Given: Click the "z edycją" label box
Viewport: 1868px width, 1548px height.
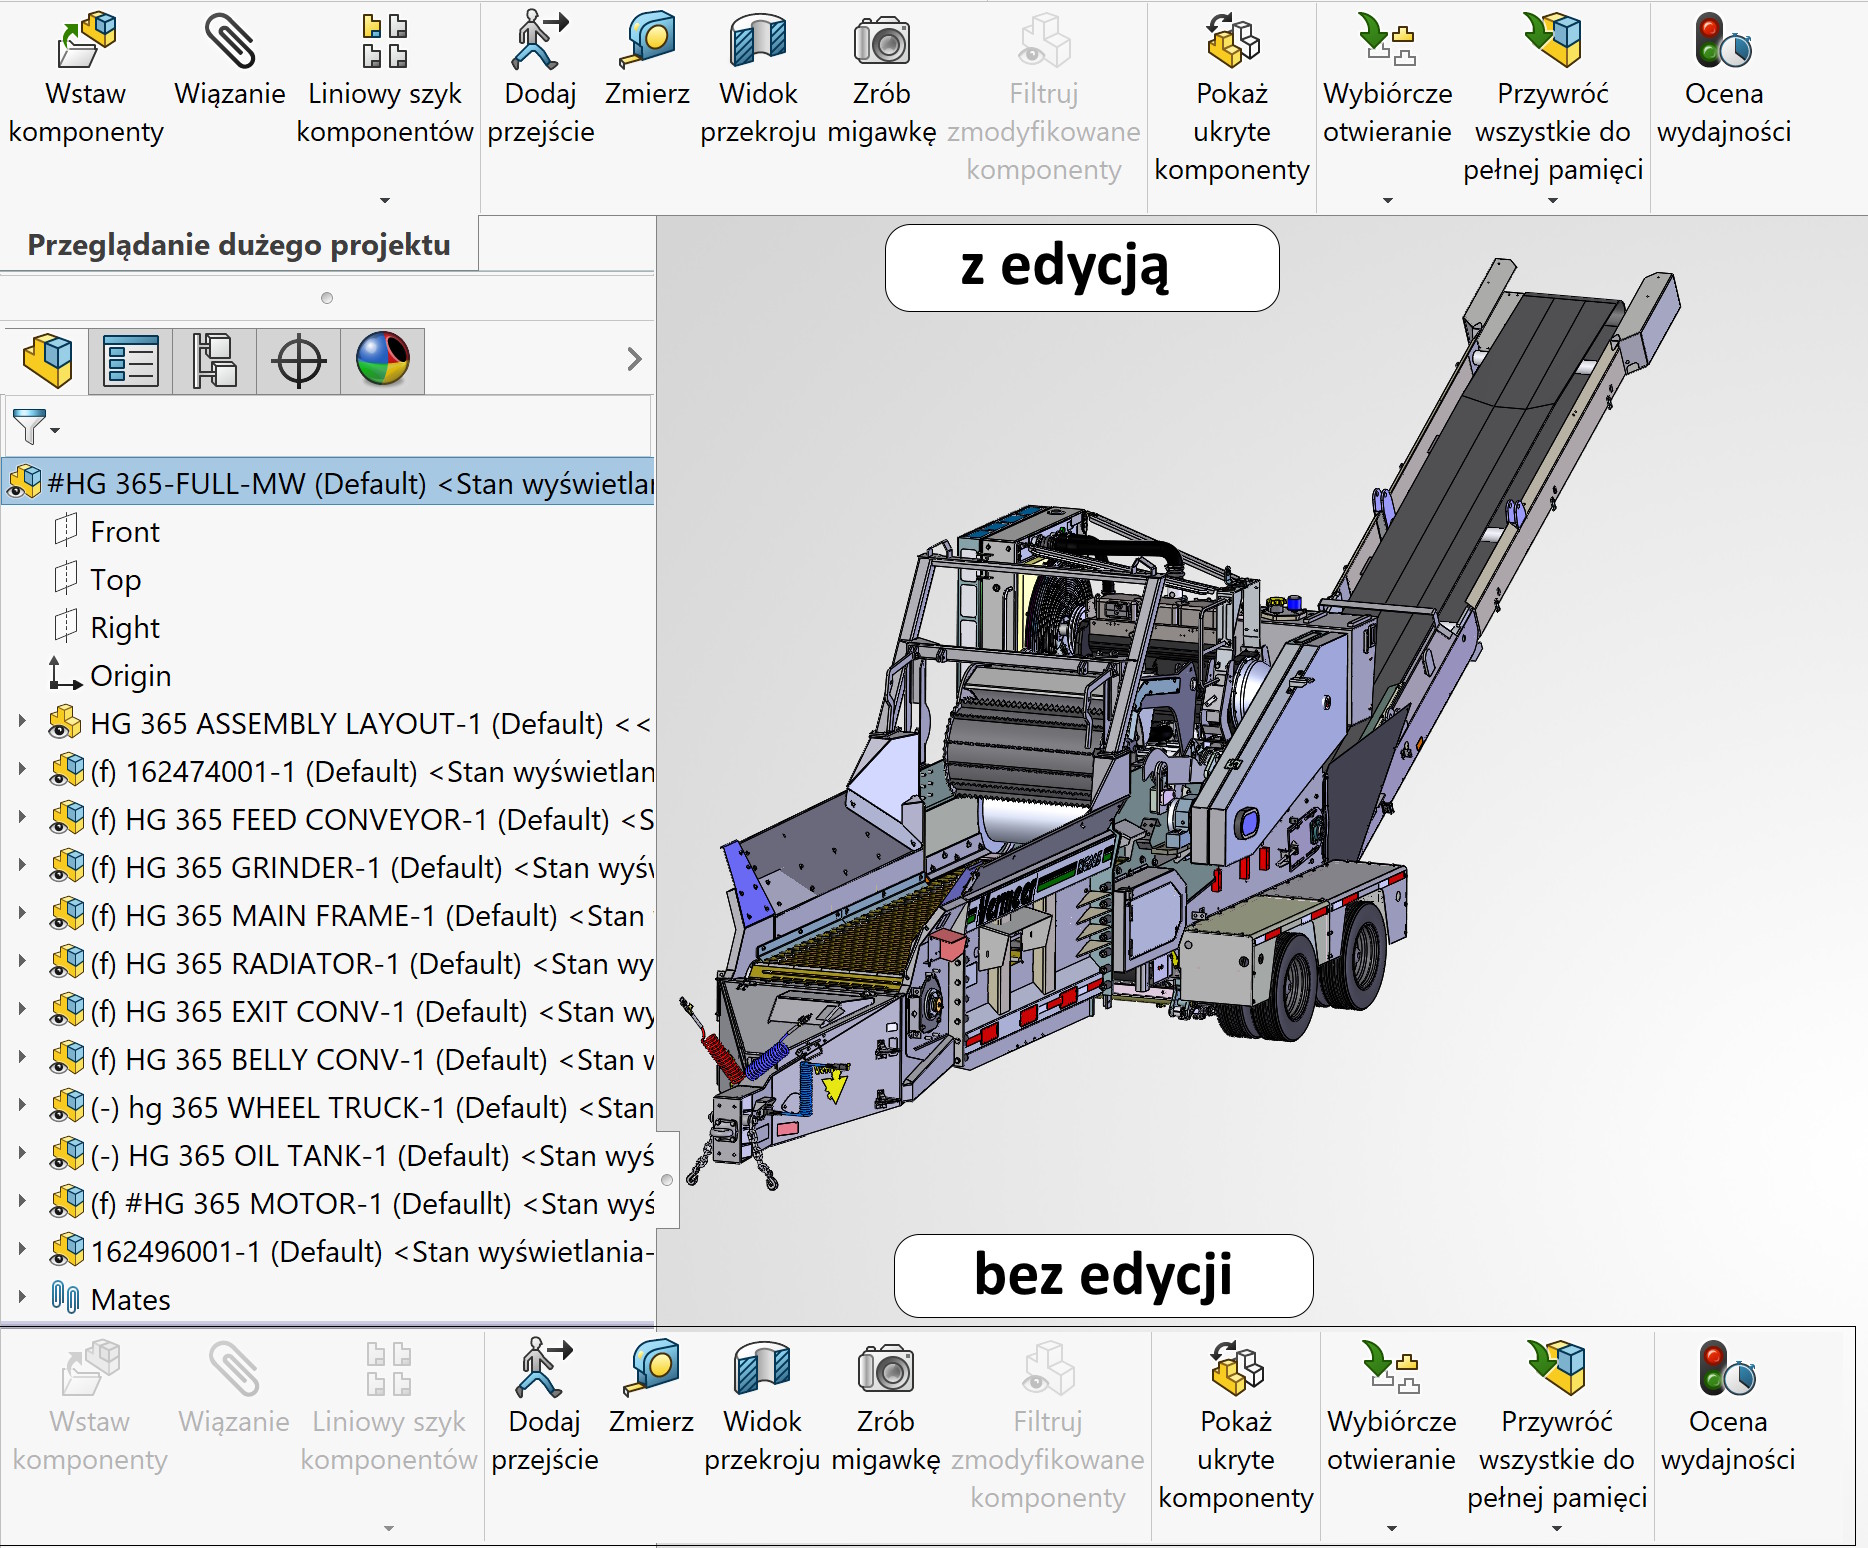Looking at the screenshot, I should (1082, 268).
